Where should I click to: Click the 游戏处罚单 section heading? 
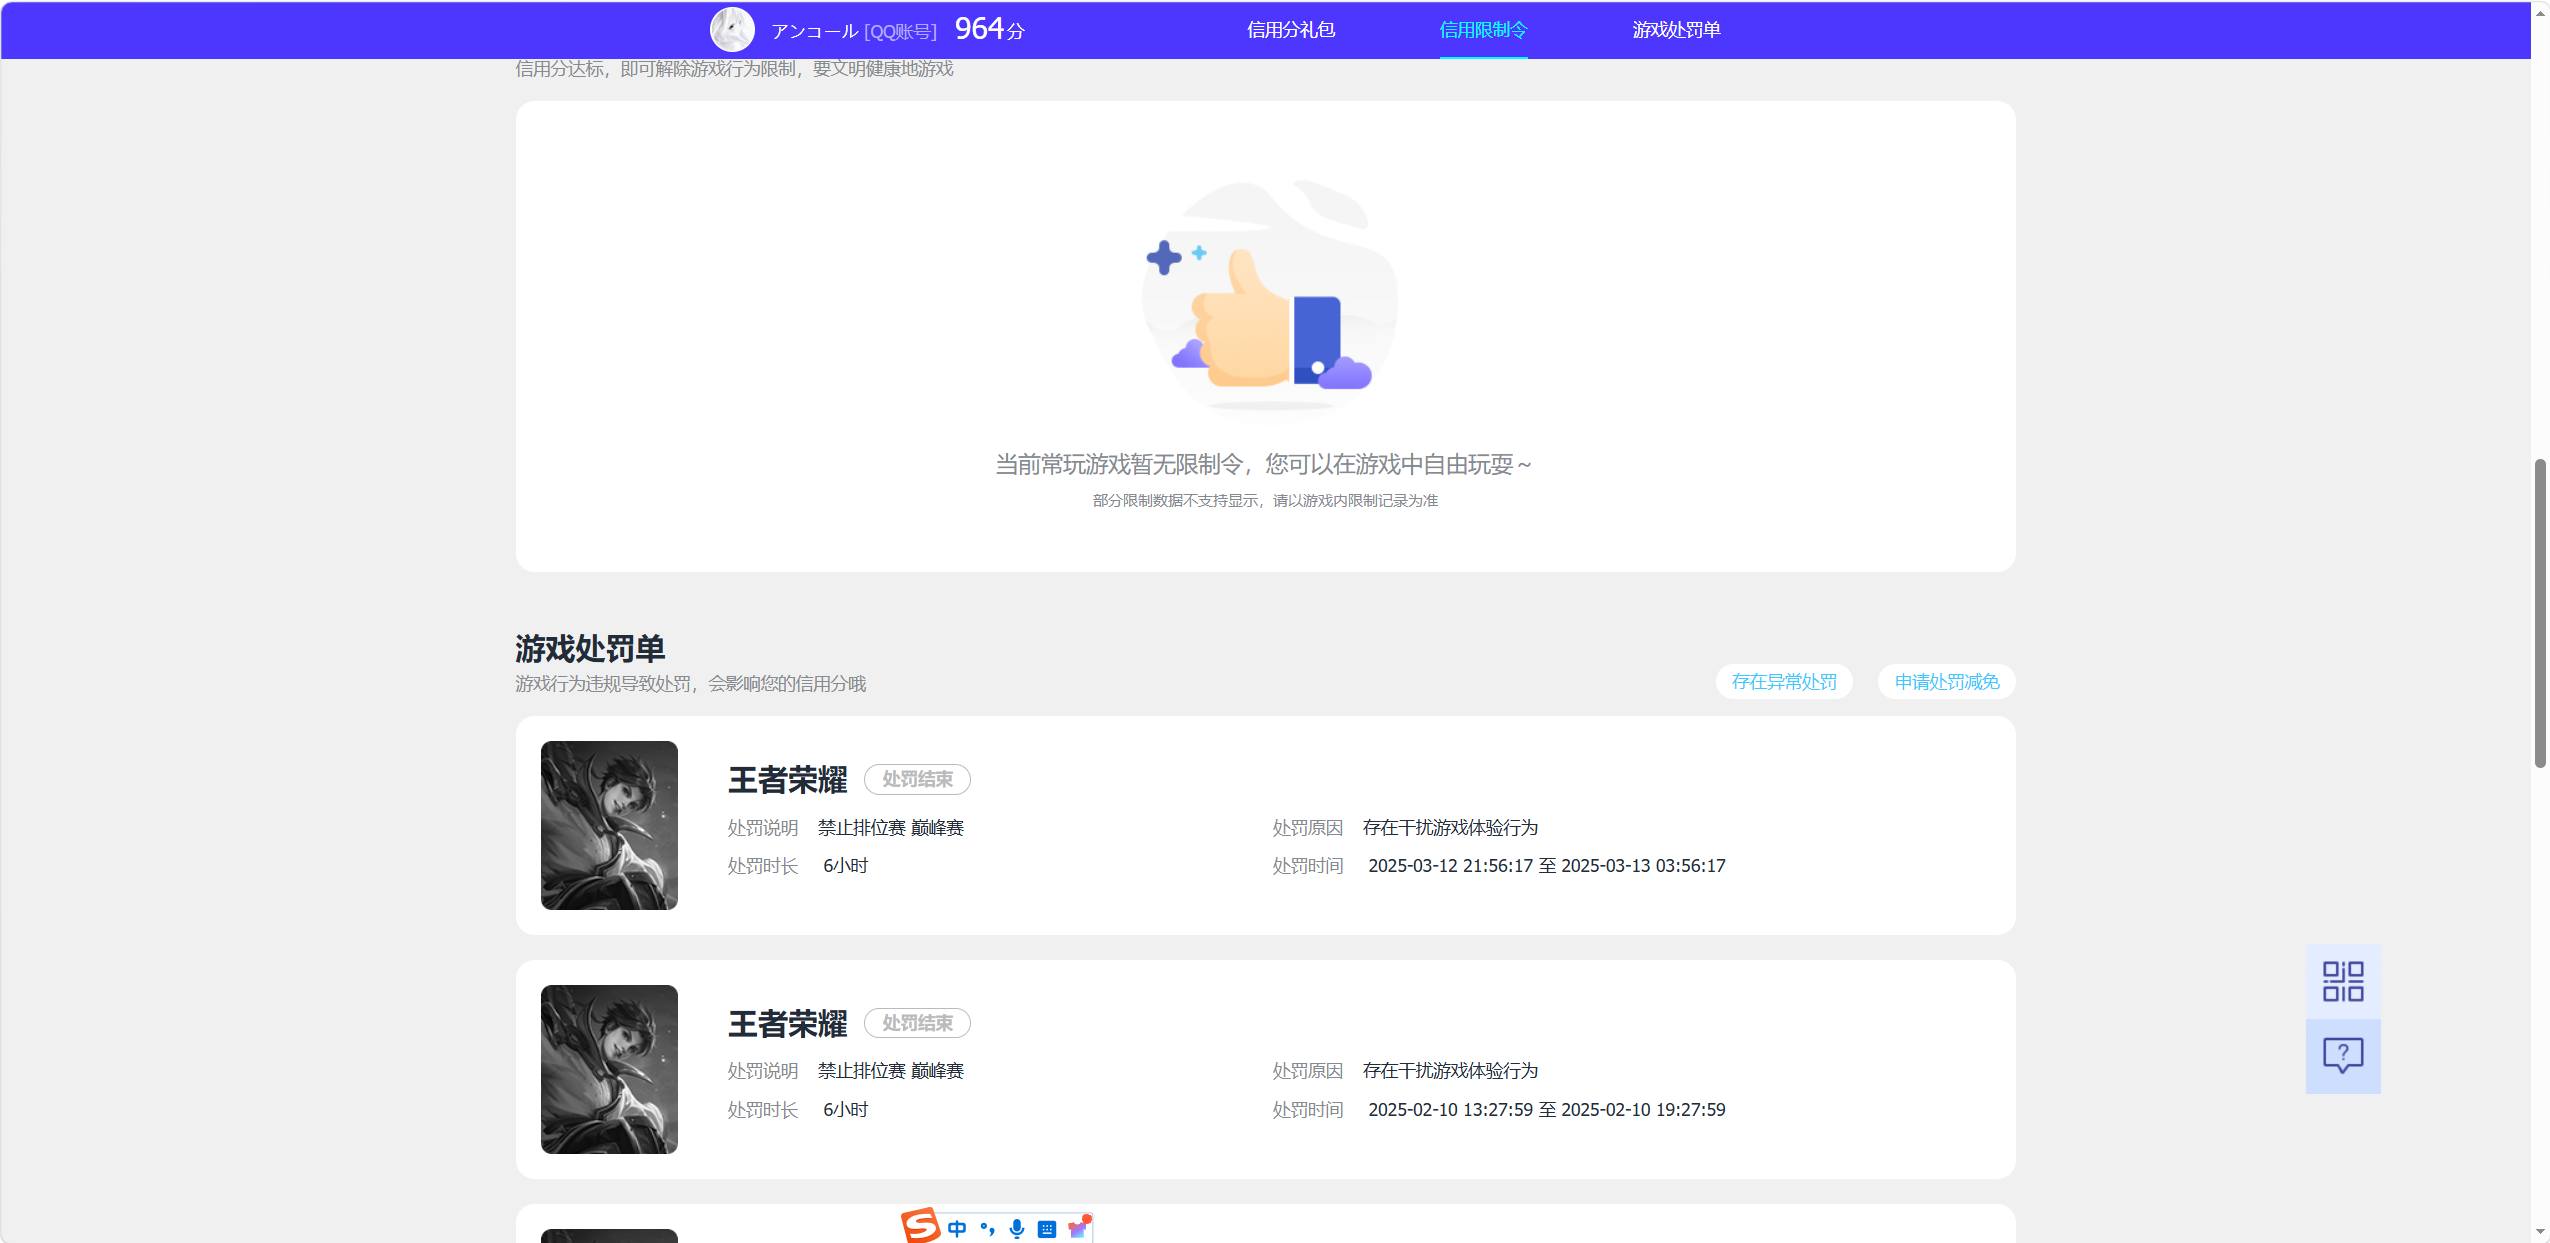[x=590, y=649]
